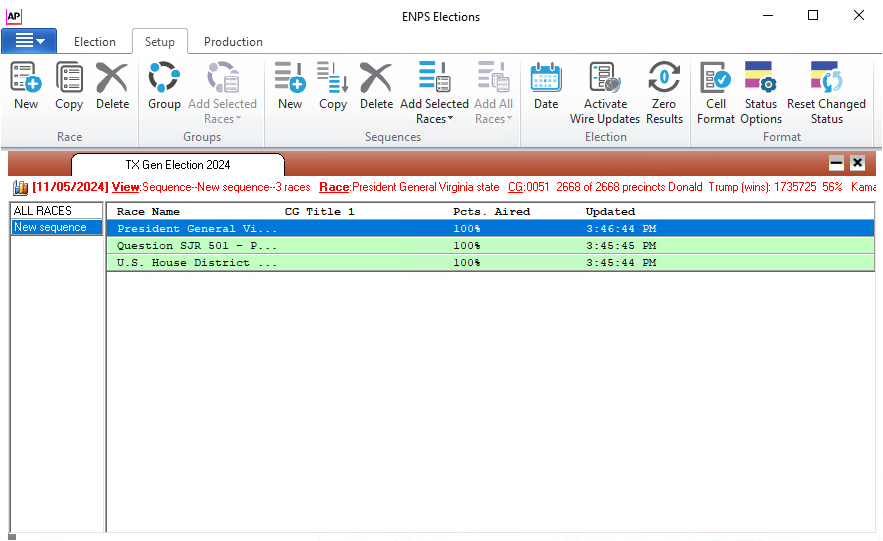Click the Pcts. column header

pos(469,212)
